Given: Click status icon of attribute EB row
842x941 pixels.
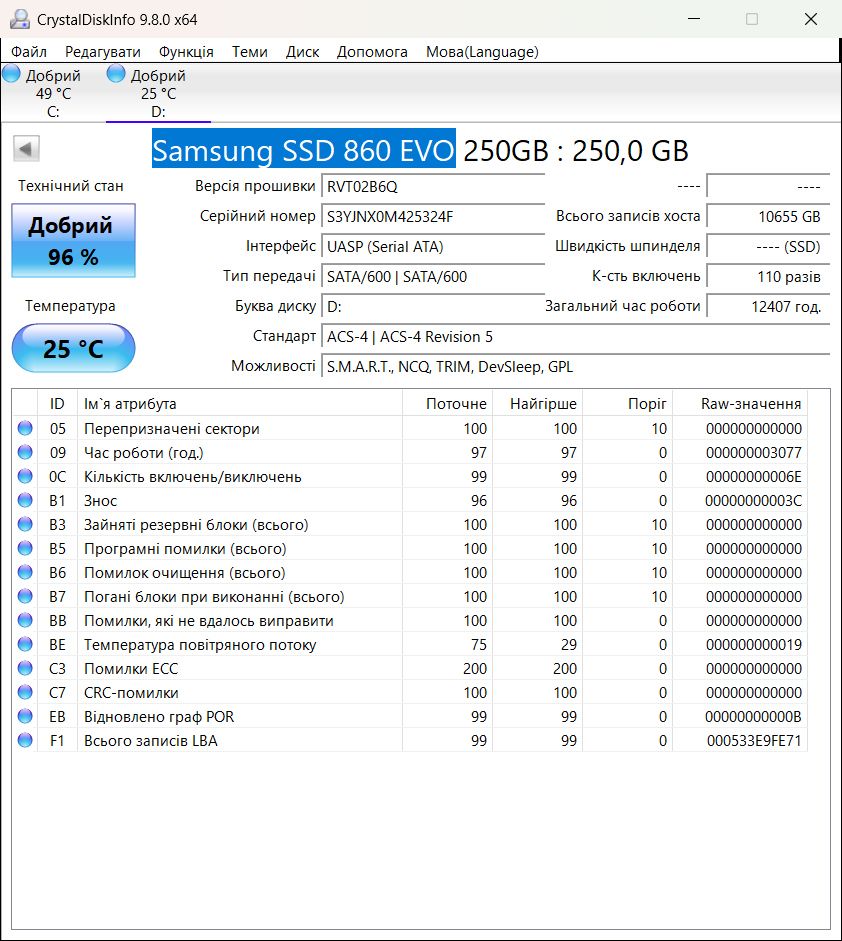Looking at the screenshot, I should tap(25, 717).
